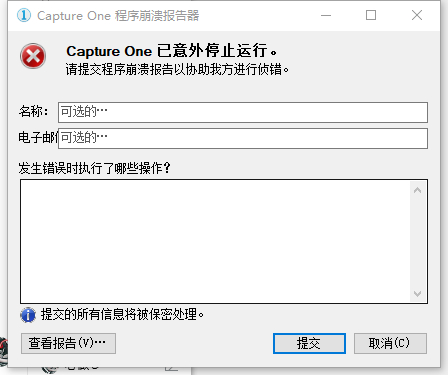Click the 名称: label
The height and width of the screenshot is (375, 448).
click(x=33, y=111)
